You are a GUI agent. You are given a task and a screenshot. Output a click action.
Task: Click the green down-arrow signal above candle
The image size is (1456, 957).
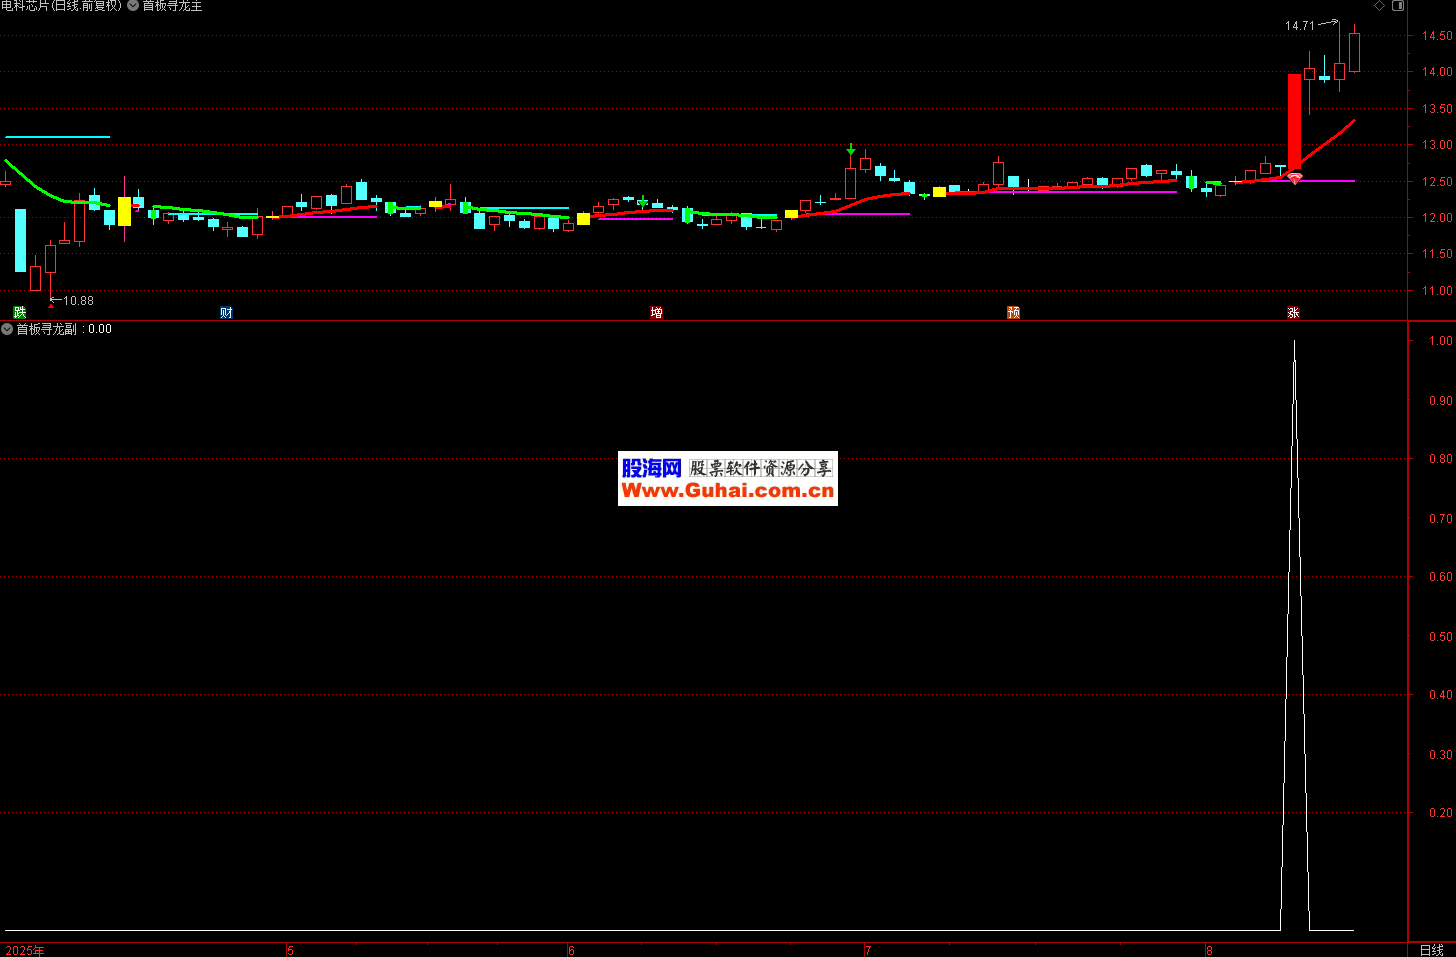pyautogui.click(x=851, y=149)
